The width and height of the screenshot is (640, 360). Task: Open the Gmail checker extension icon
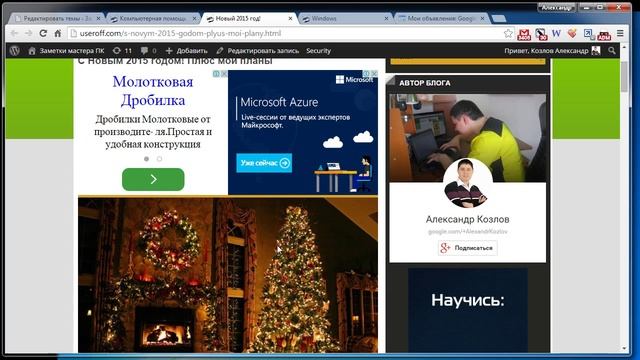(524, 34)
